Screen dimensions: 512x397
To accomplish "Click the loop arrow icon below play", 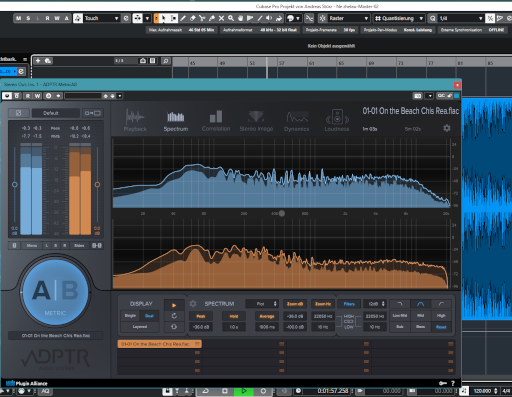I will pos(174,316).
